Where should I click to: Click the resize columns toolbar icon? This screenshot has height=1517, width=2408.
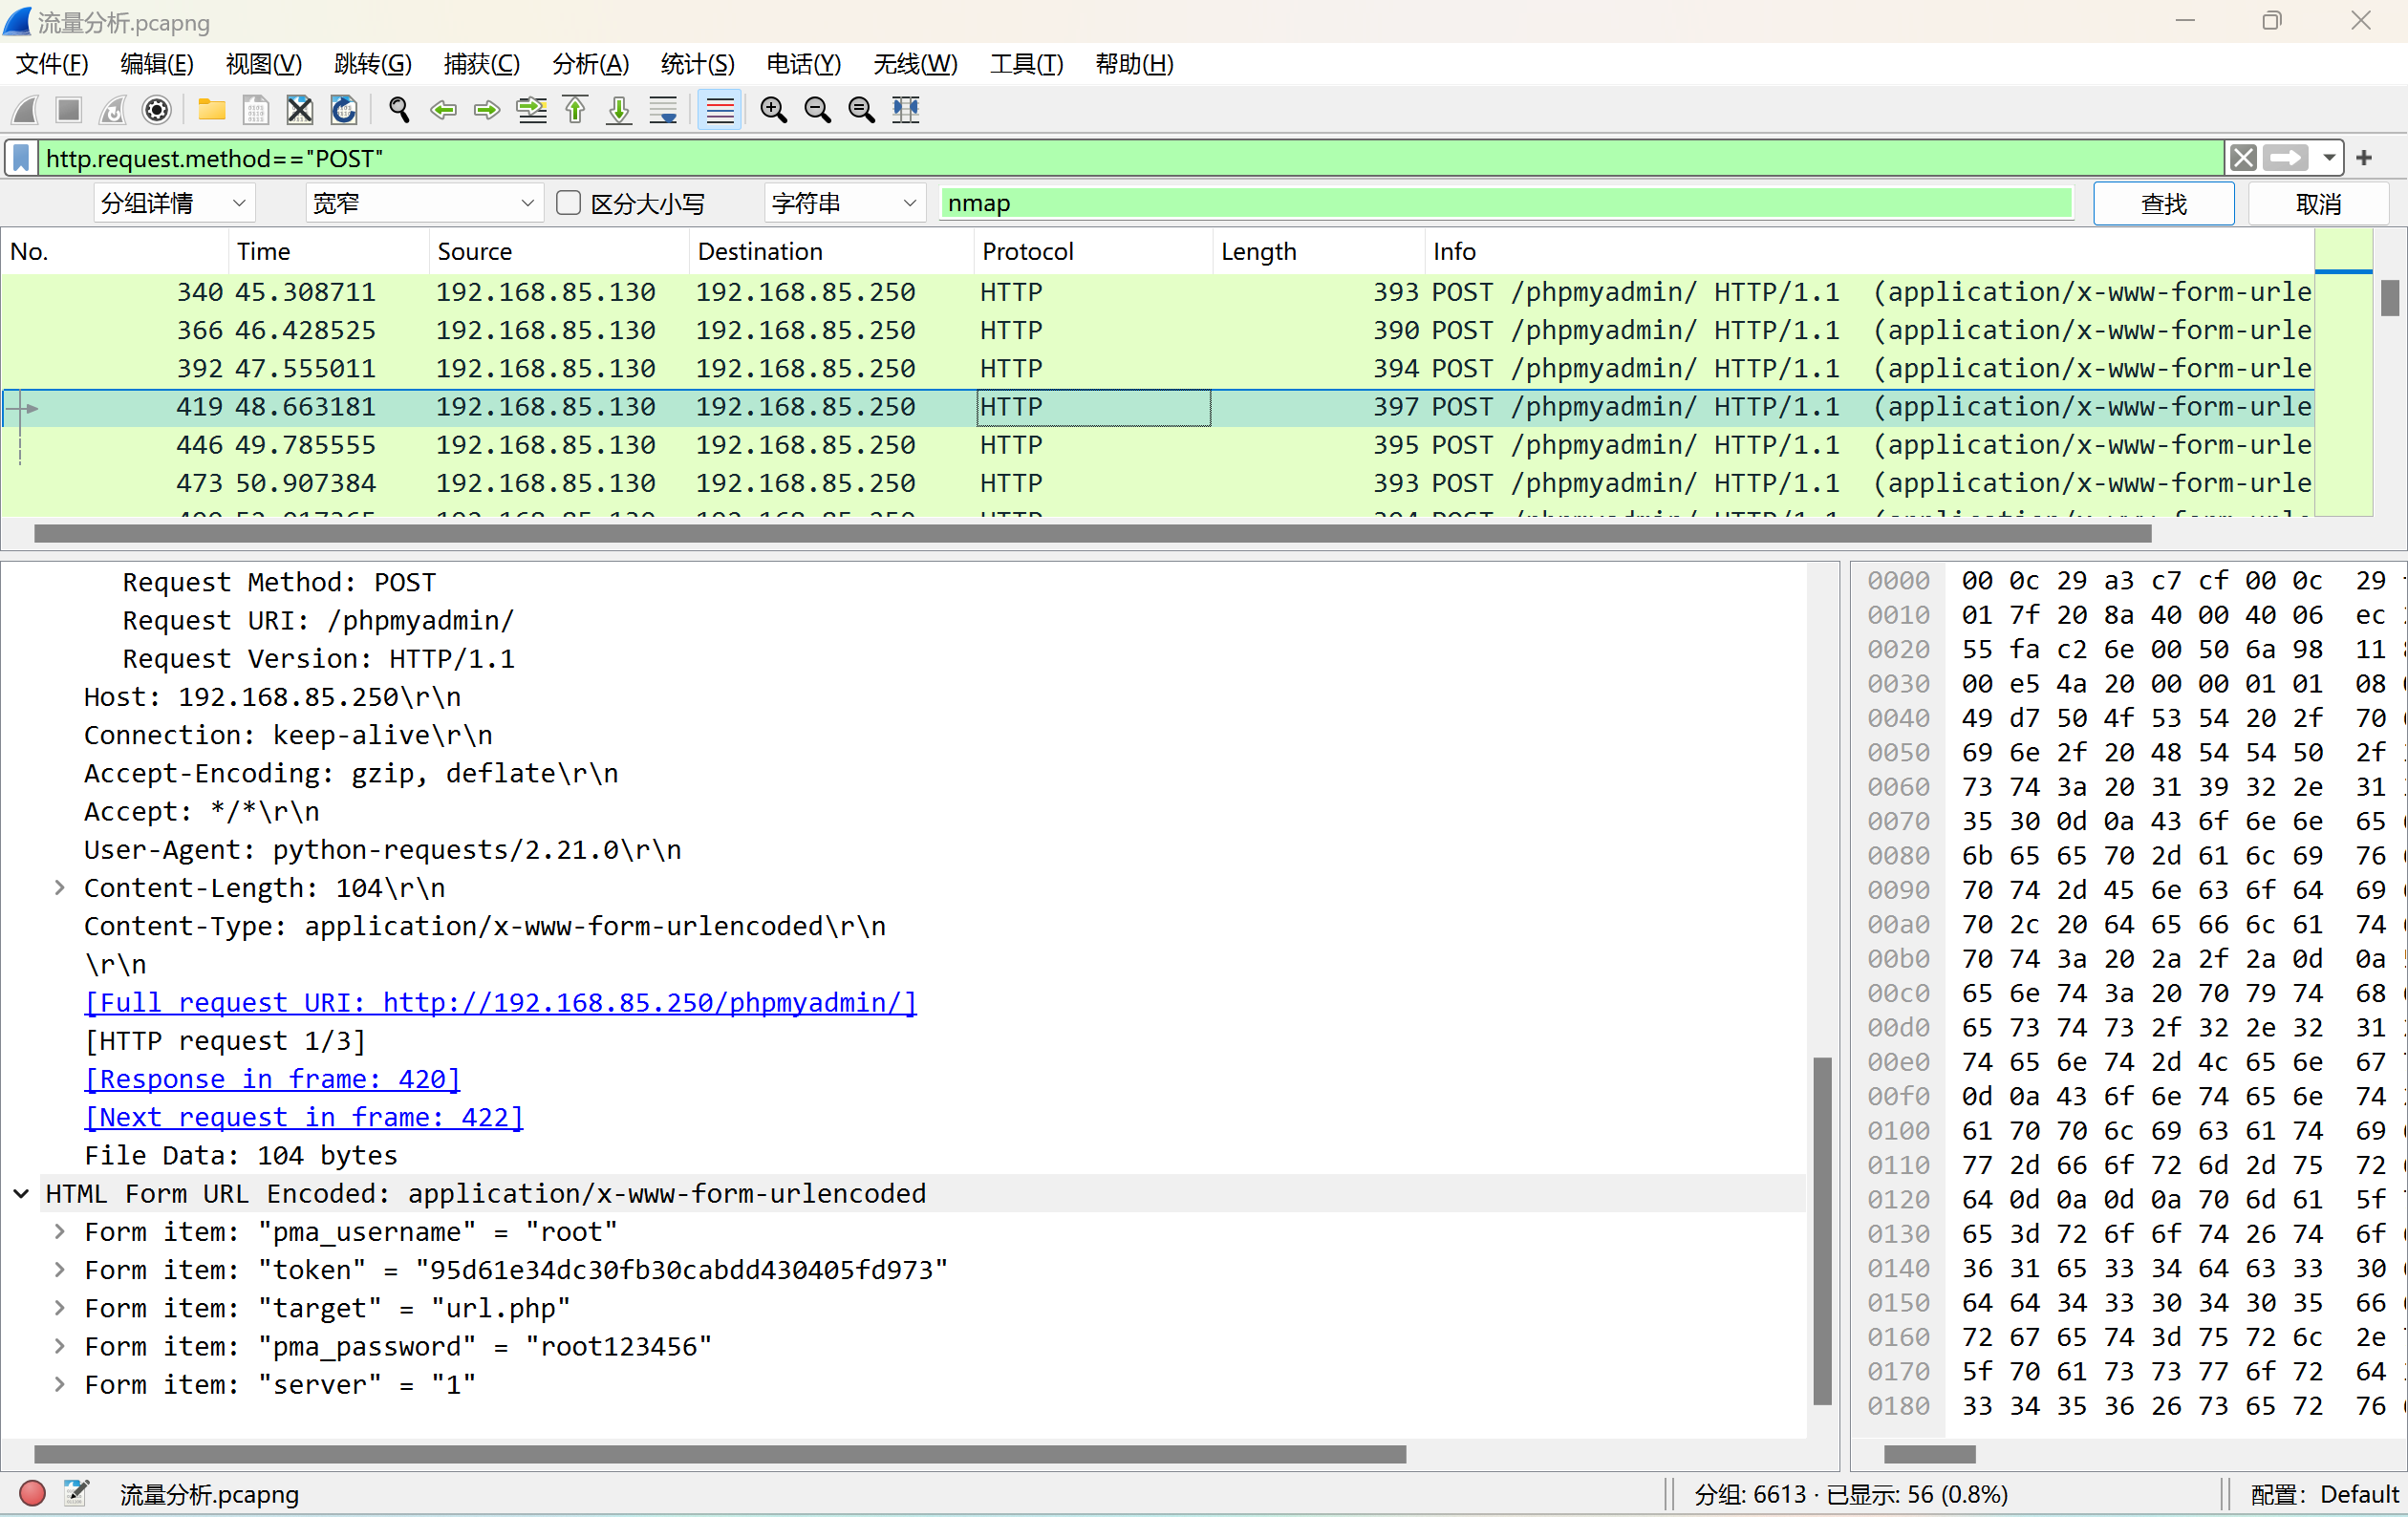[x=905, y=110]
